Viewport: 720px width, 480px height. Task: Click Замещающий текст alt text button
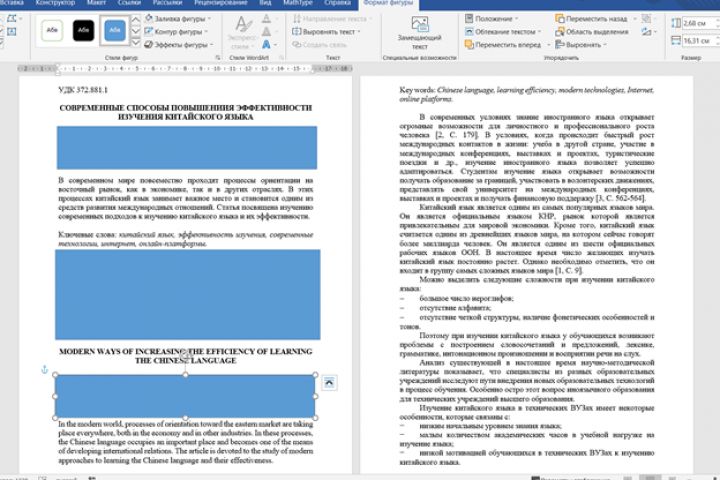tap(420, 33)
